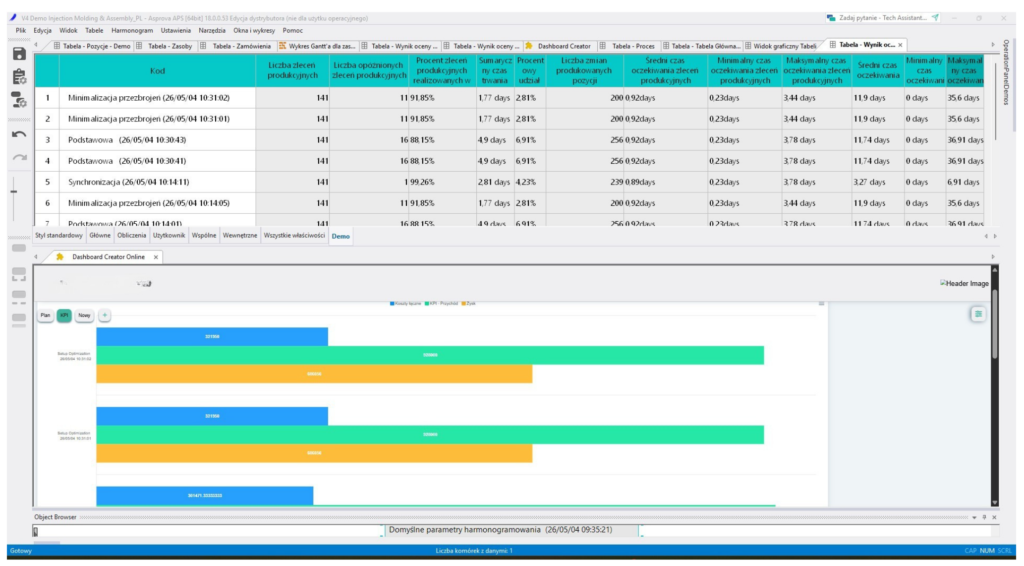Click the Liczba zleceń produkcyjnych column header
The image size is (1024, 566).
pos(292,71)
